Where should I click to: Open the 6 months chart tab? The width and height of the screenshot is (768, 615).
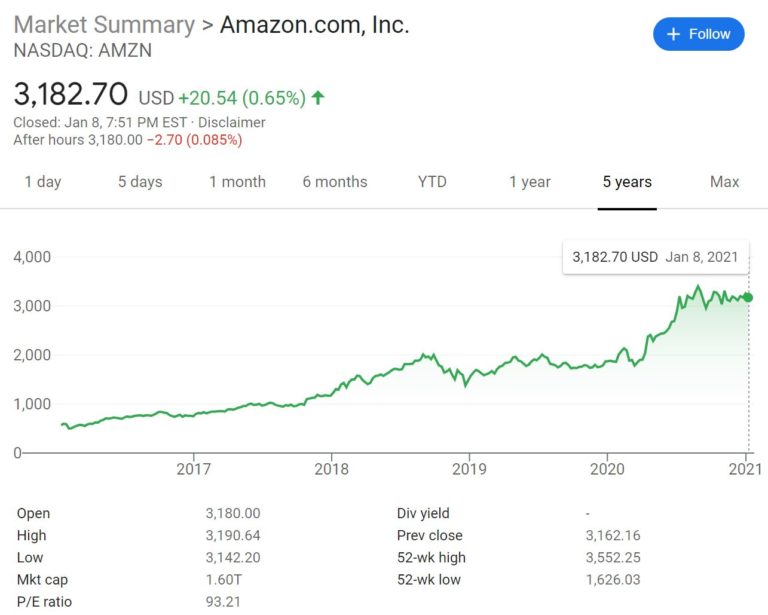coord(335,182)
